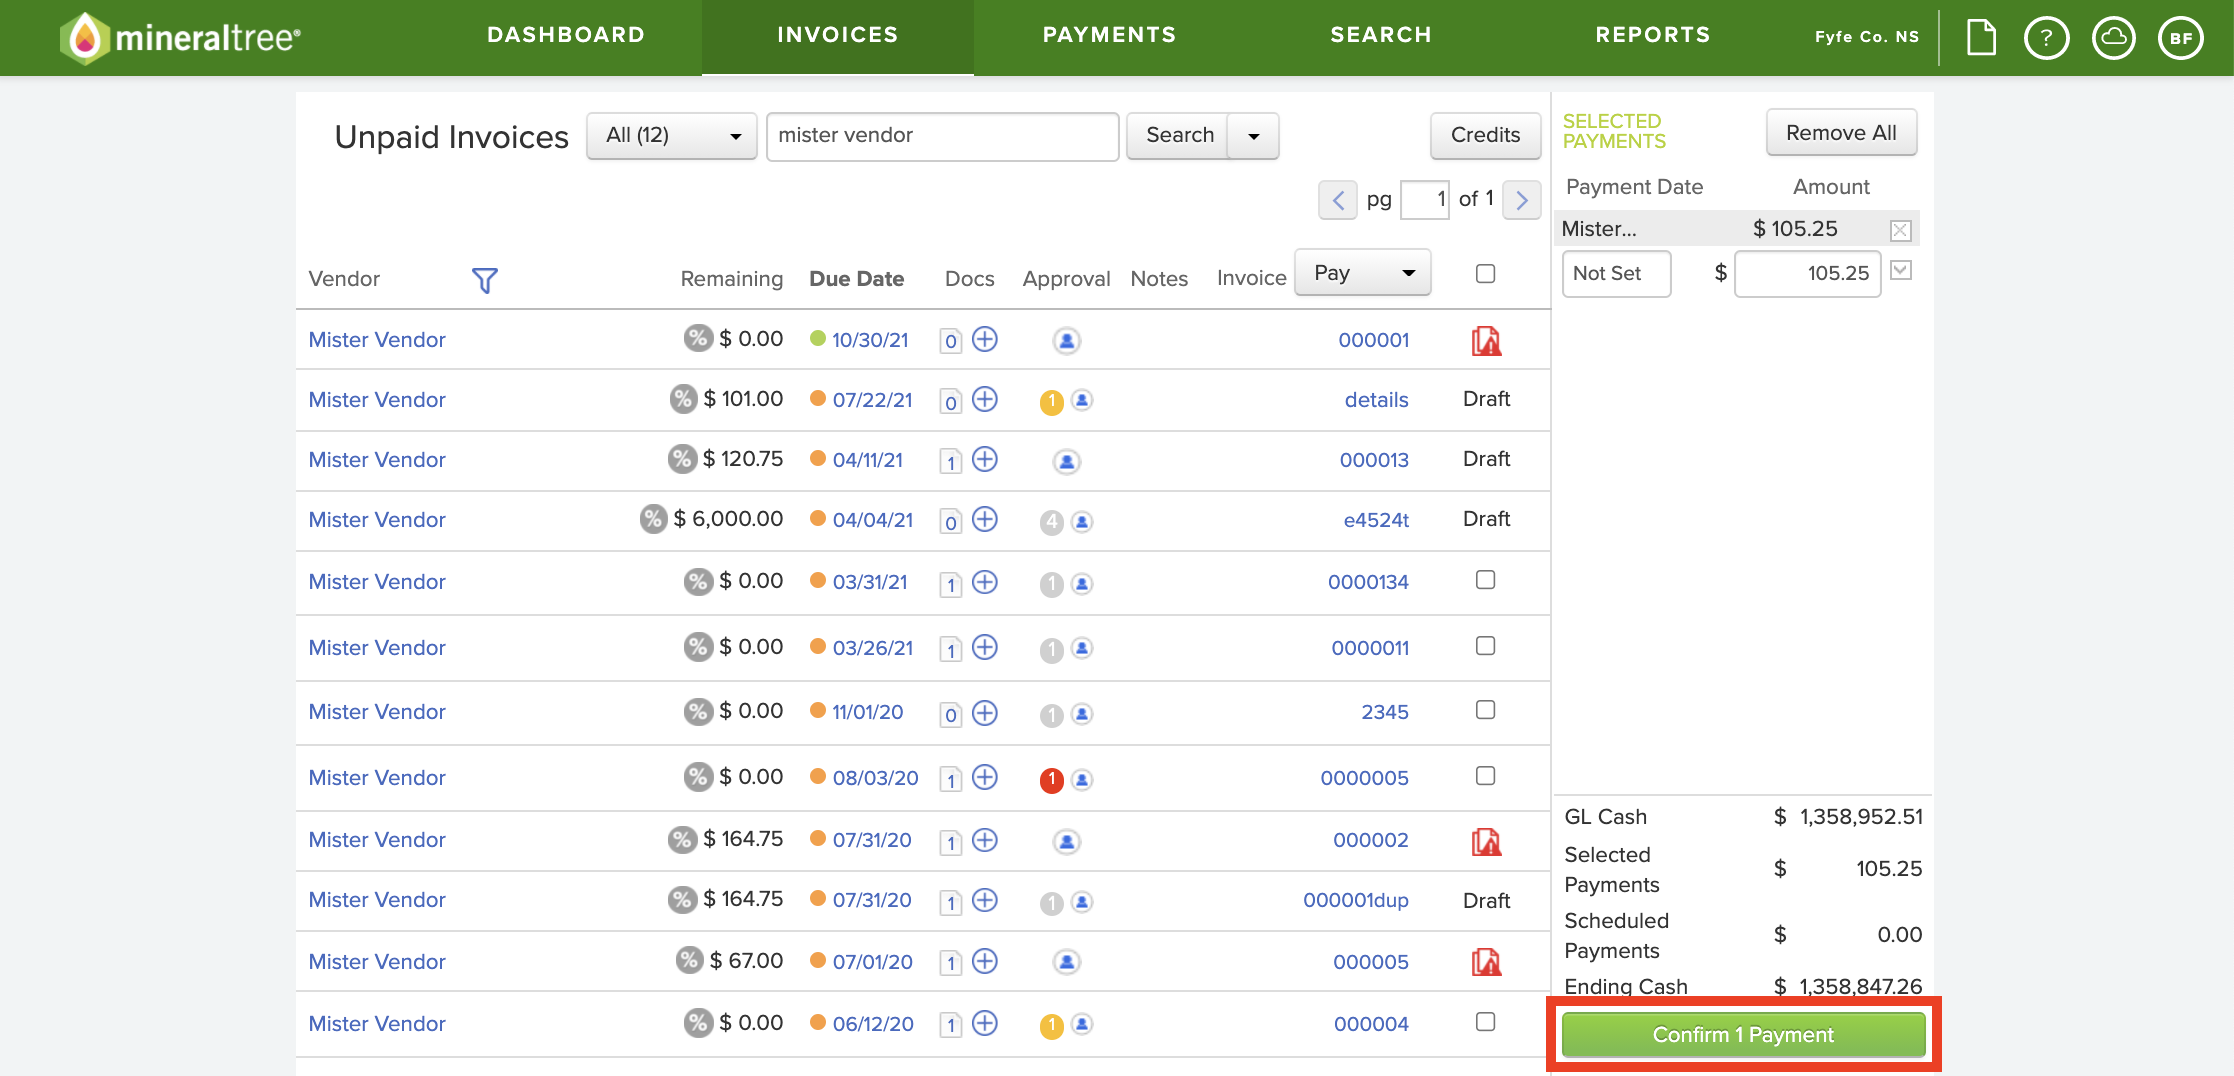Add document plus icon for invoice 000001
This screenshot has height=1076, width=2234.
(985, 339)
